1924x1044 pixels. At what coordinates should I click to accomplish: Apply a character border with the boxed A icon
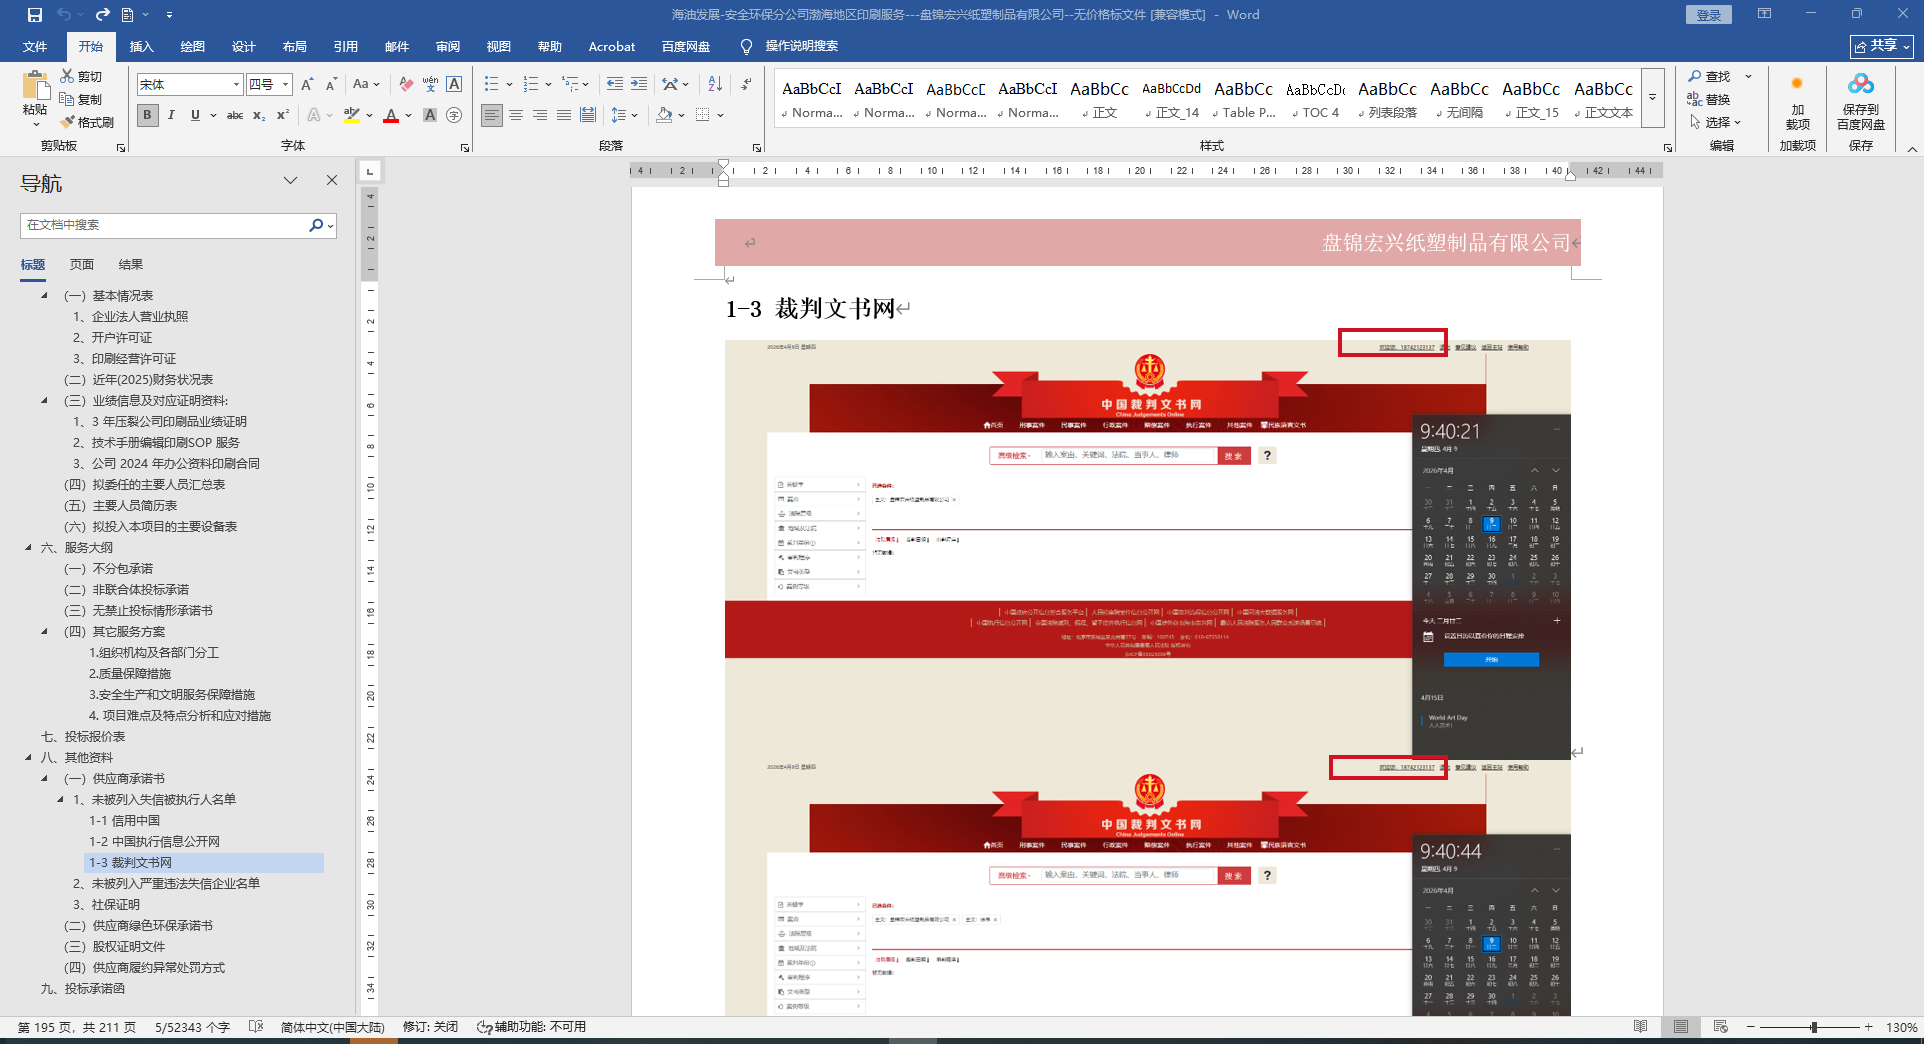coord(454,84)
